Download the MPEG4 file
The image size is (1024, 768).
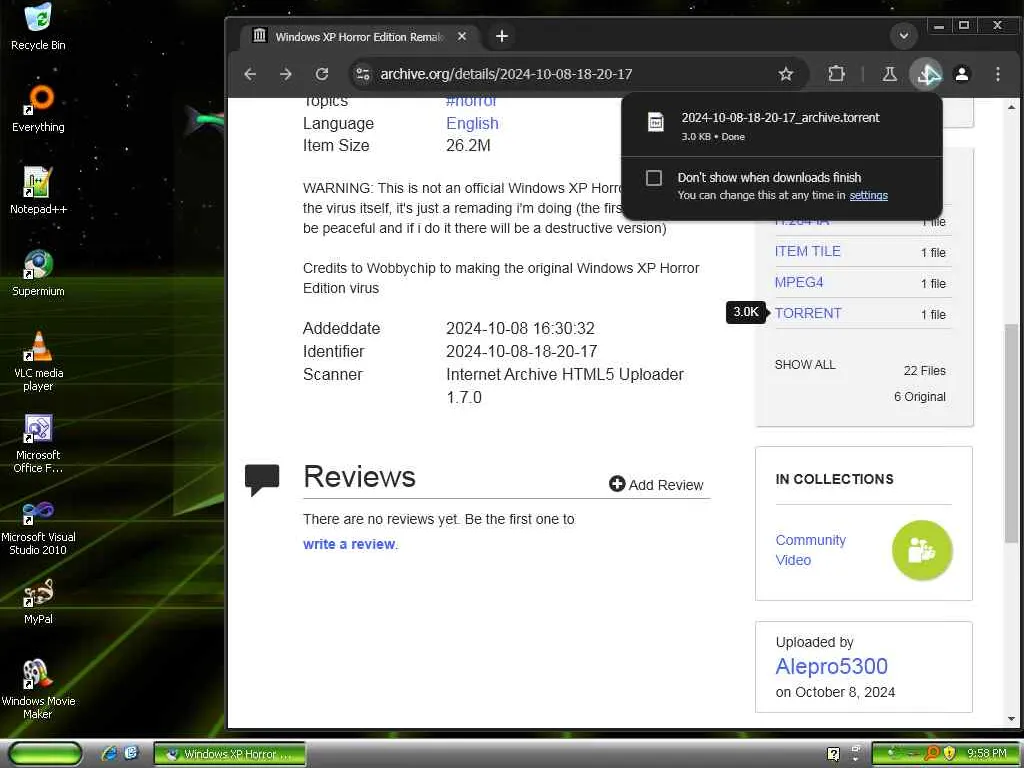click(799, 282)
